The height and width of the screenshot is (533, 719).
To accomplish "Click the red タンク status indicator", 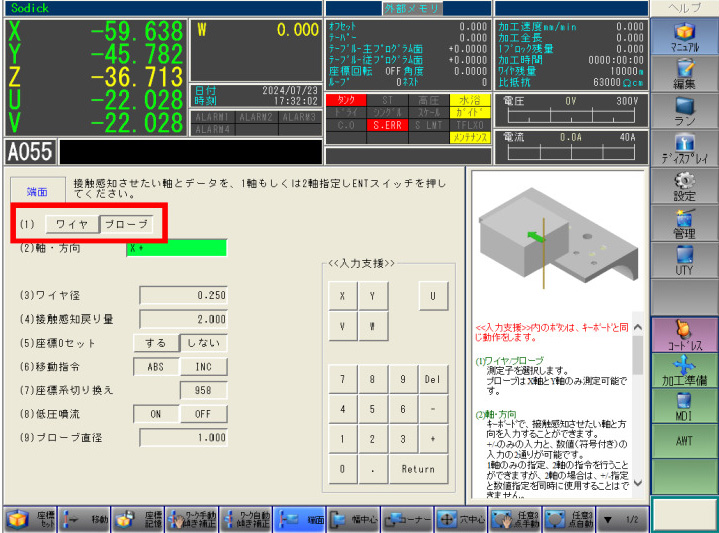I will (x=346, y=100).
